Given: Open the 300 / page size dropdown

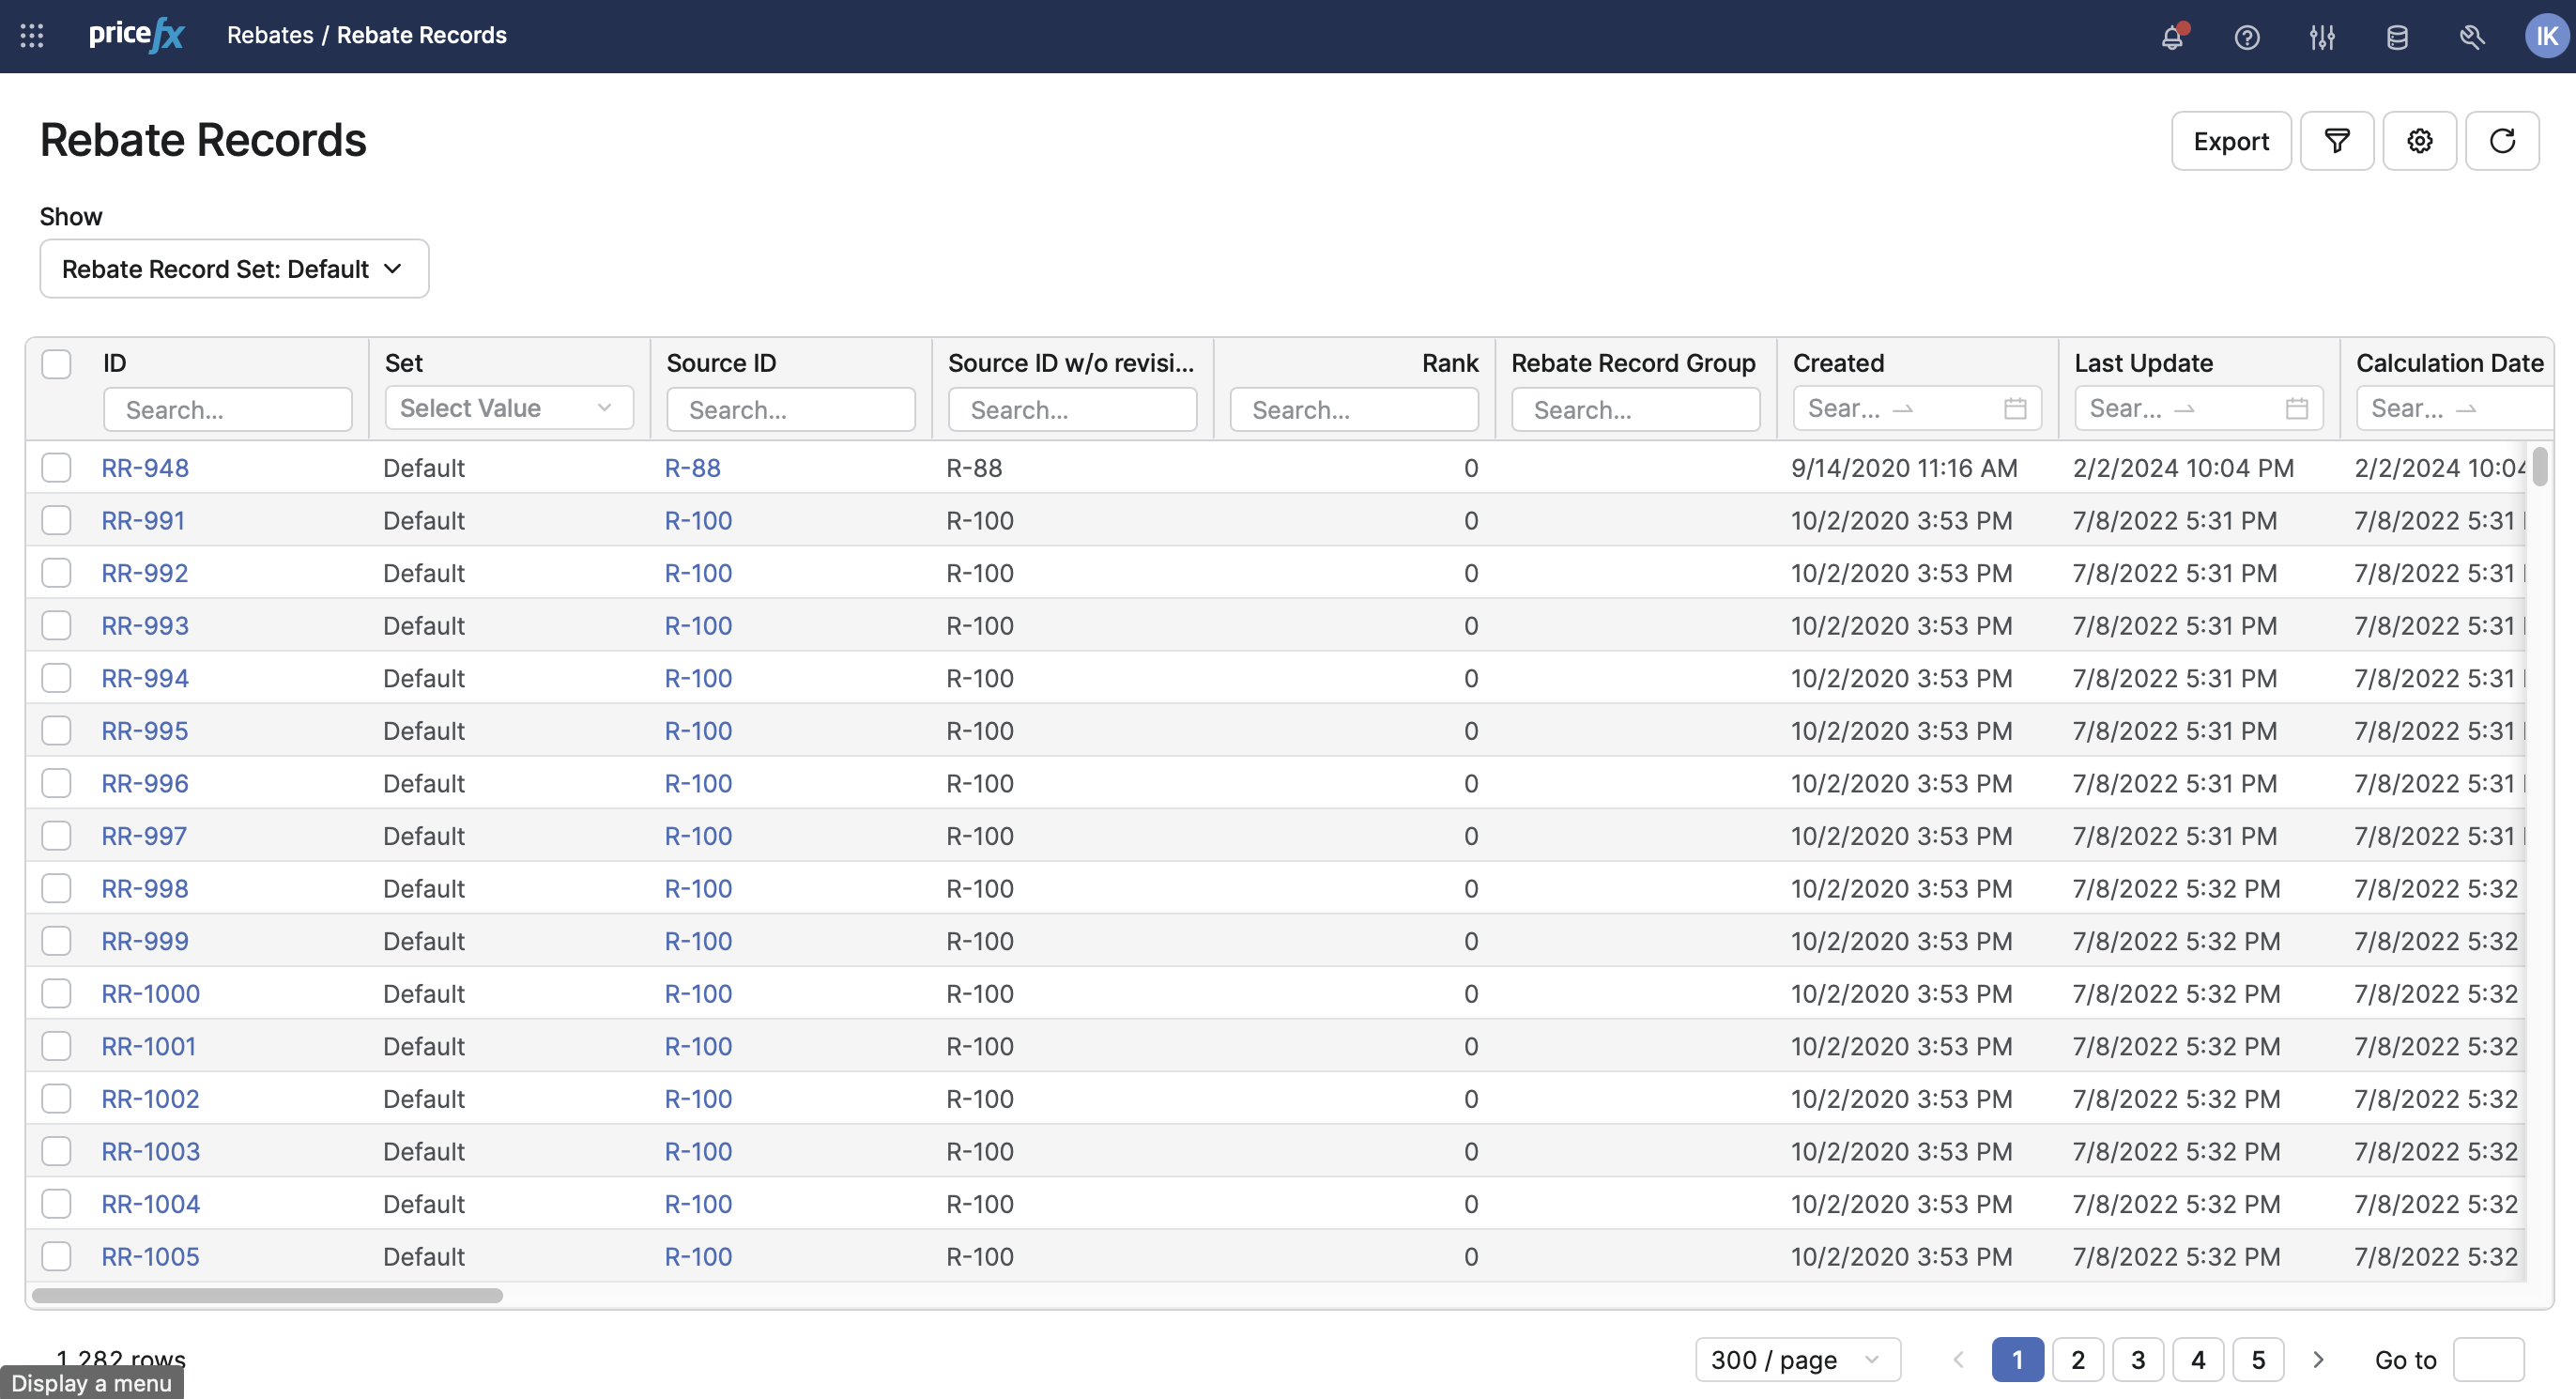Looking at the screenshot, I should pos(1797,1360).
